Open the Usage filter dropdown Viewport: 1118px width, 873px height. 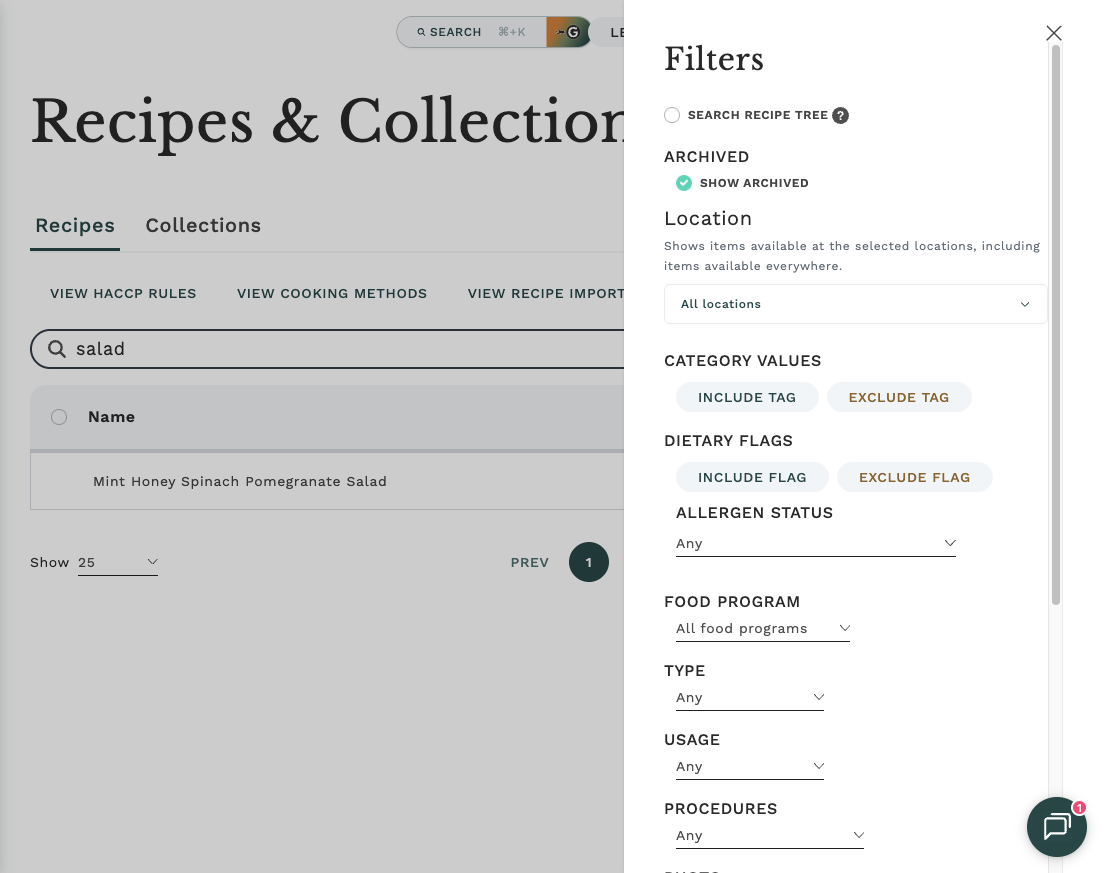[749, 767]
